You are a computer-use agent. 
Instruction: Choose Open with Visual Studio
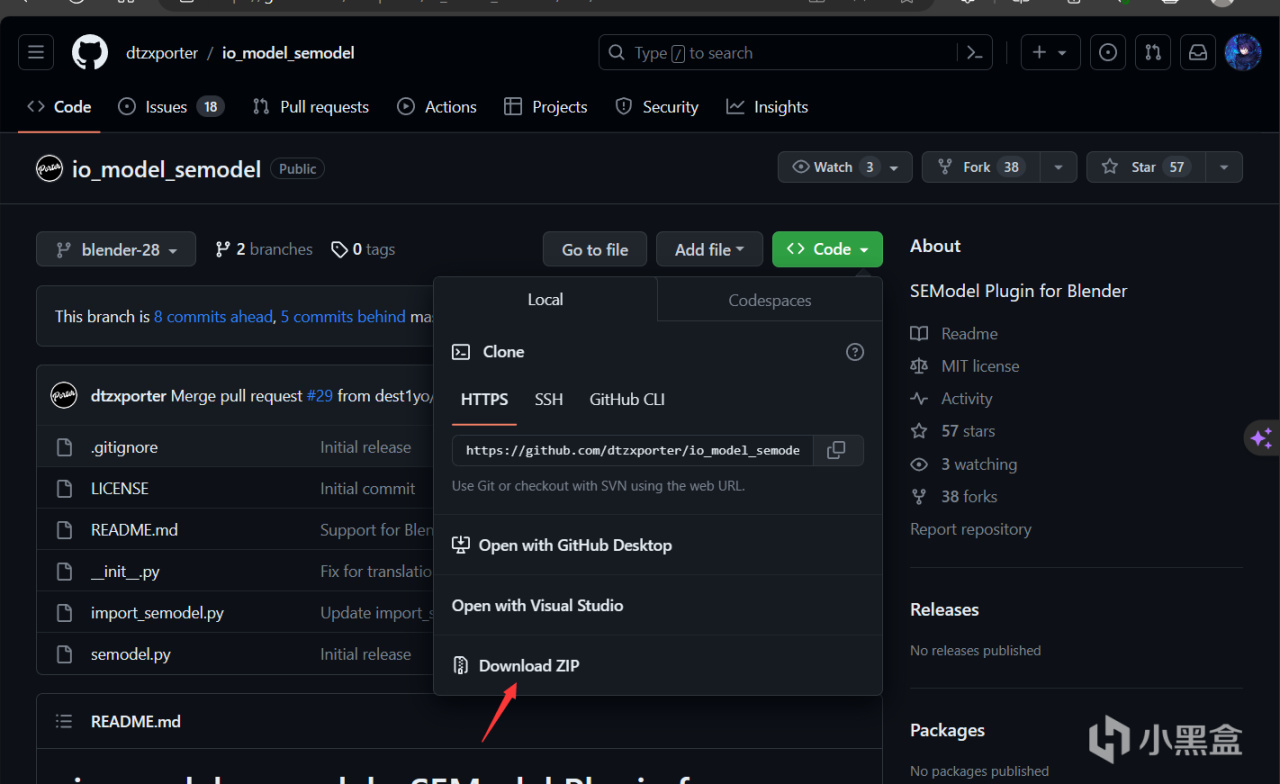point(537,605)
